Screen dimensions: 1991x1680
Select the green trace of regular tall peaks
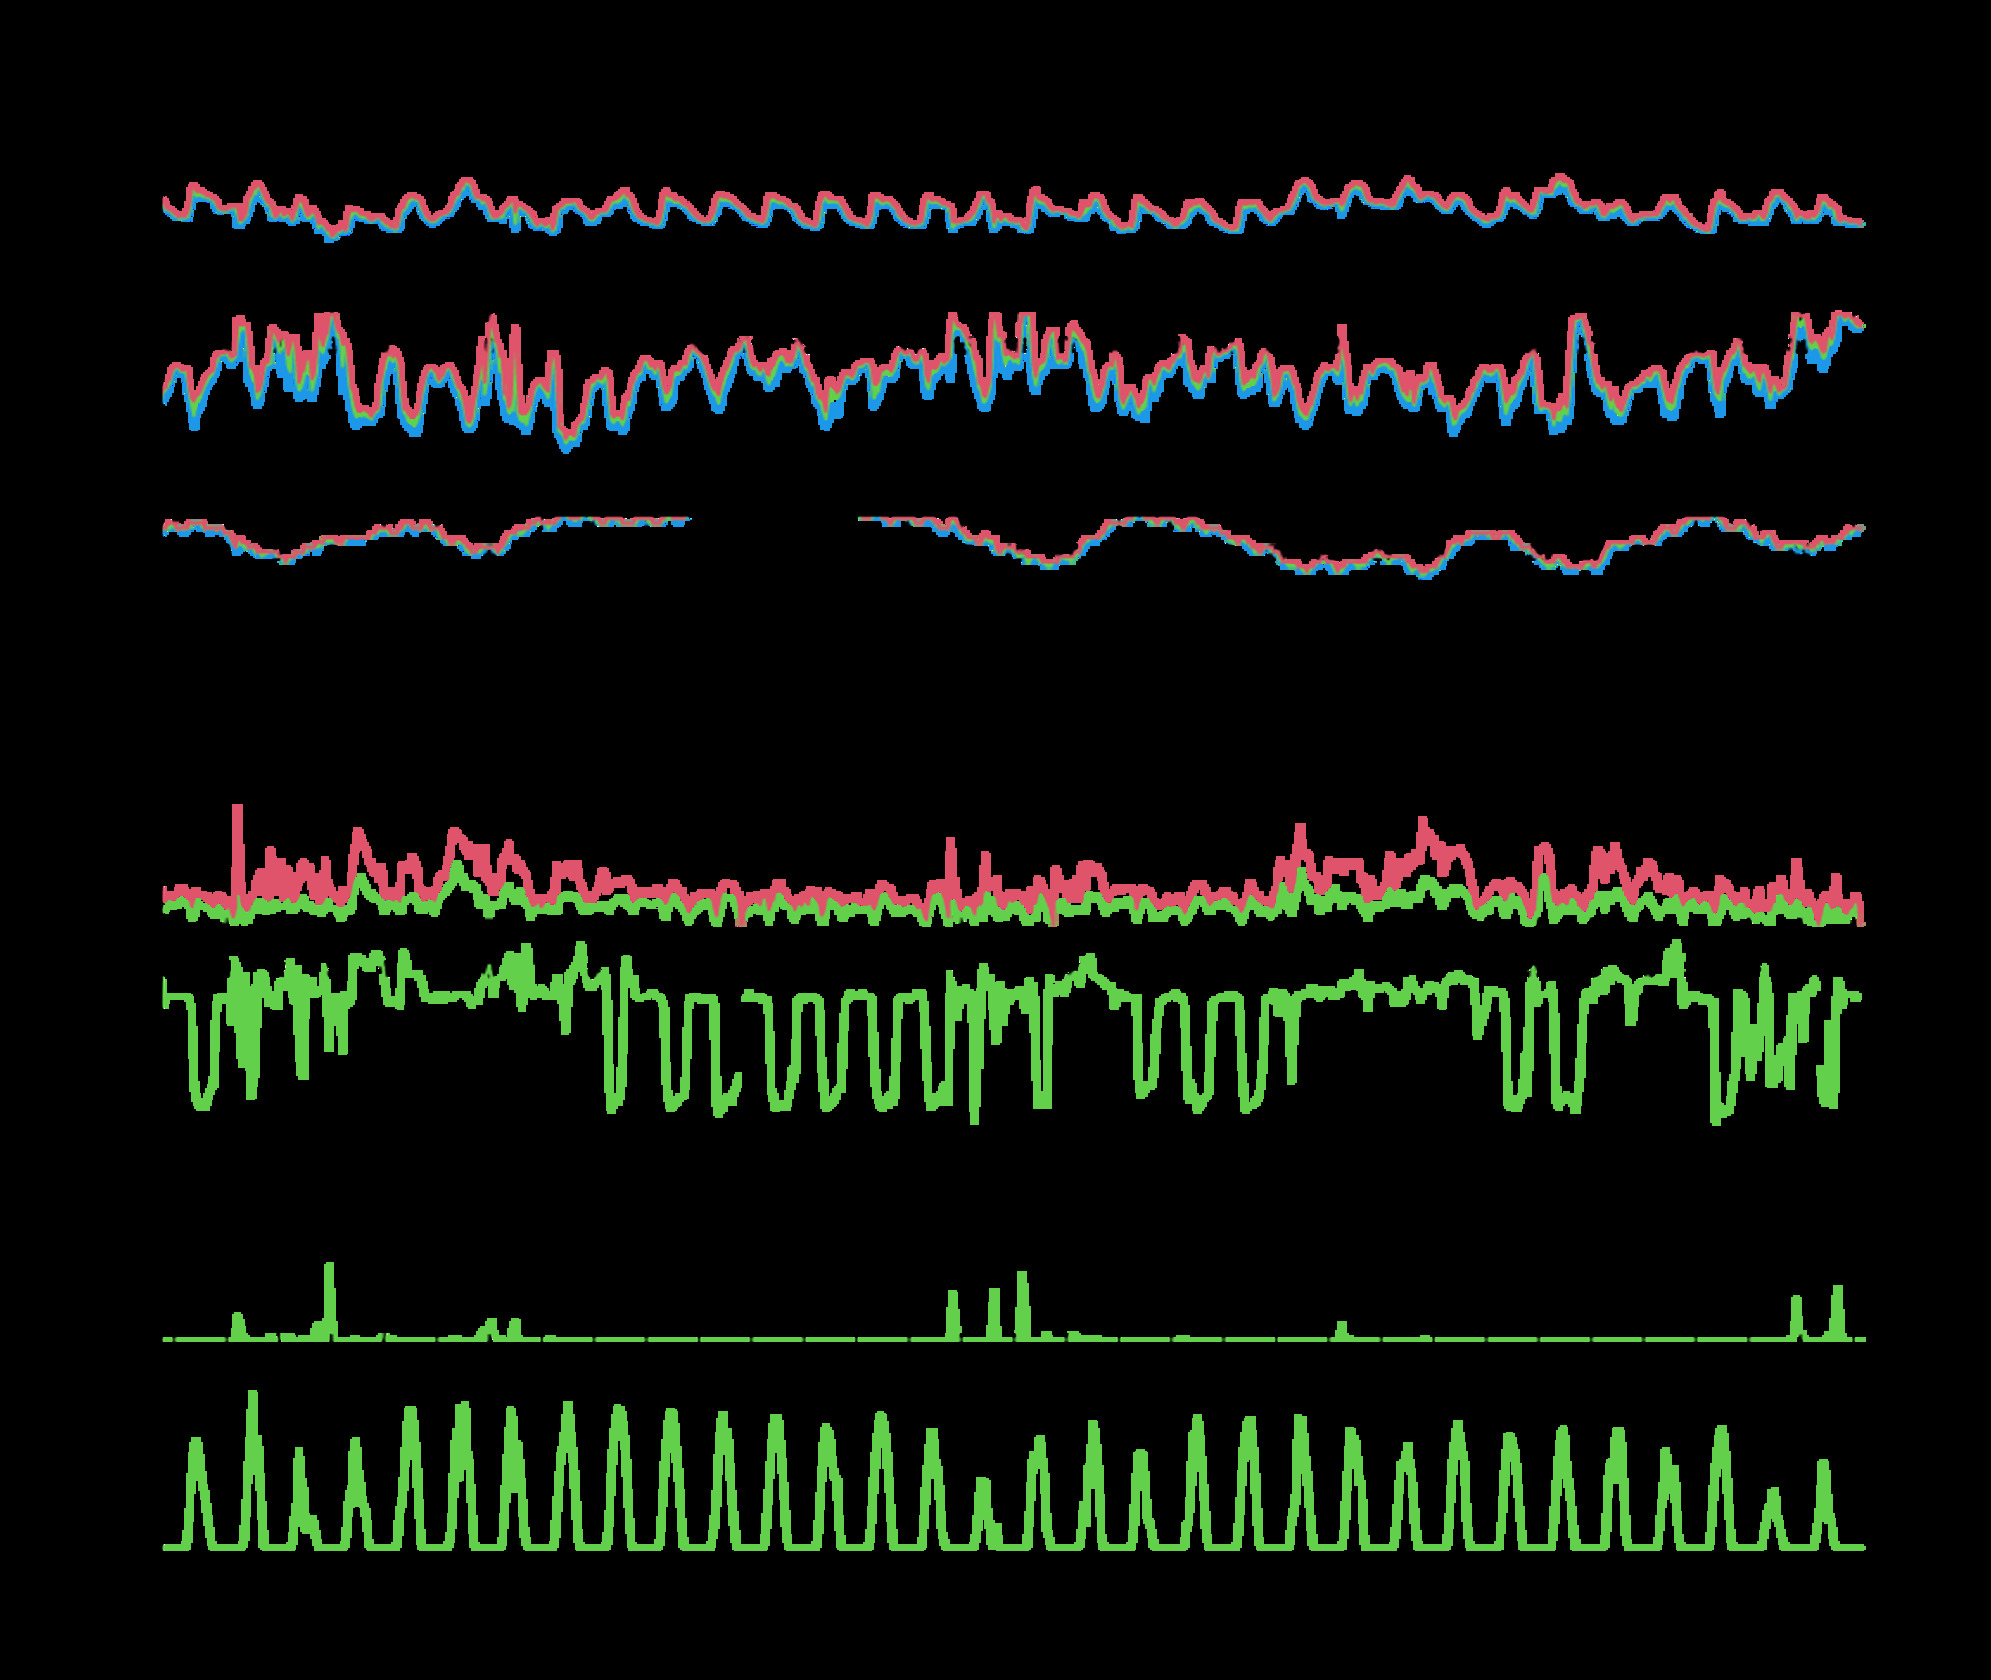[x=1013, y=1470]
